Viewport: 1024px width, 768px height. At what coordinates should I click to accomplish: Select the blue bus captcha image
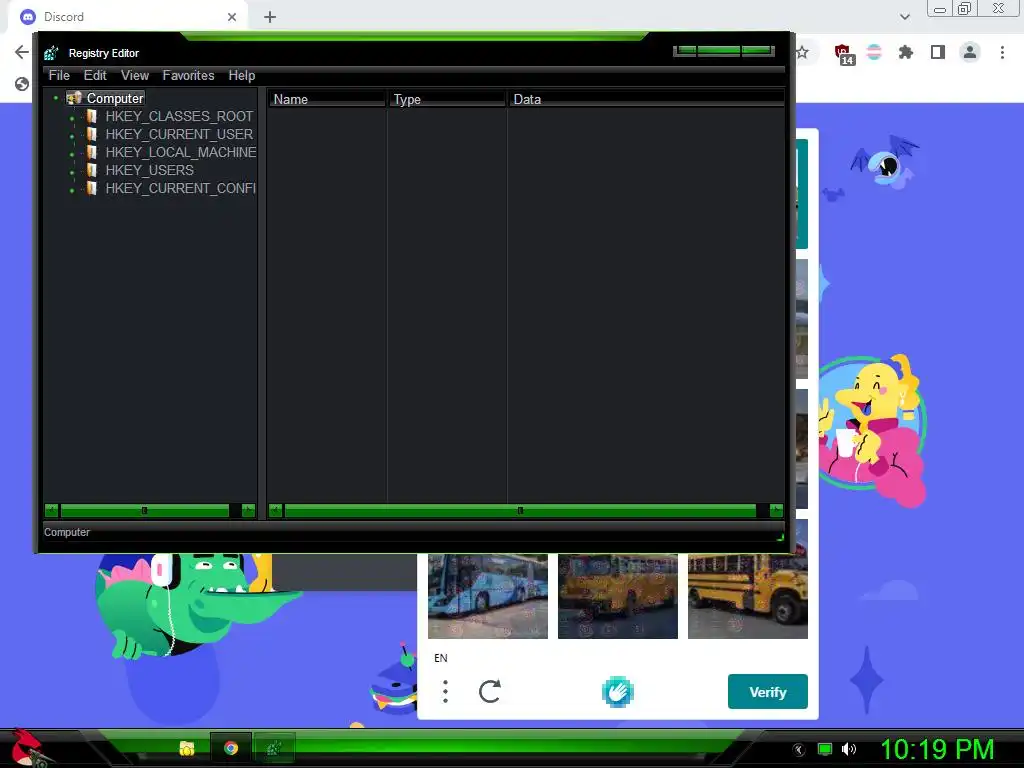click(x=488, y=596)
